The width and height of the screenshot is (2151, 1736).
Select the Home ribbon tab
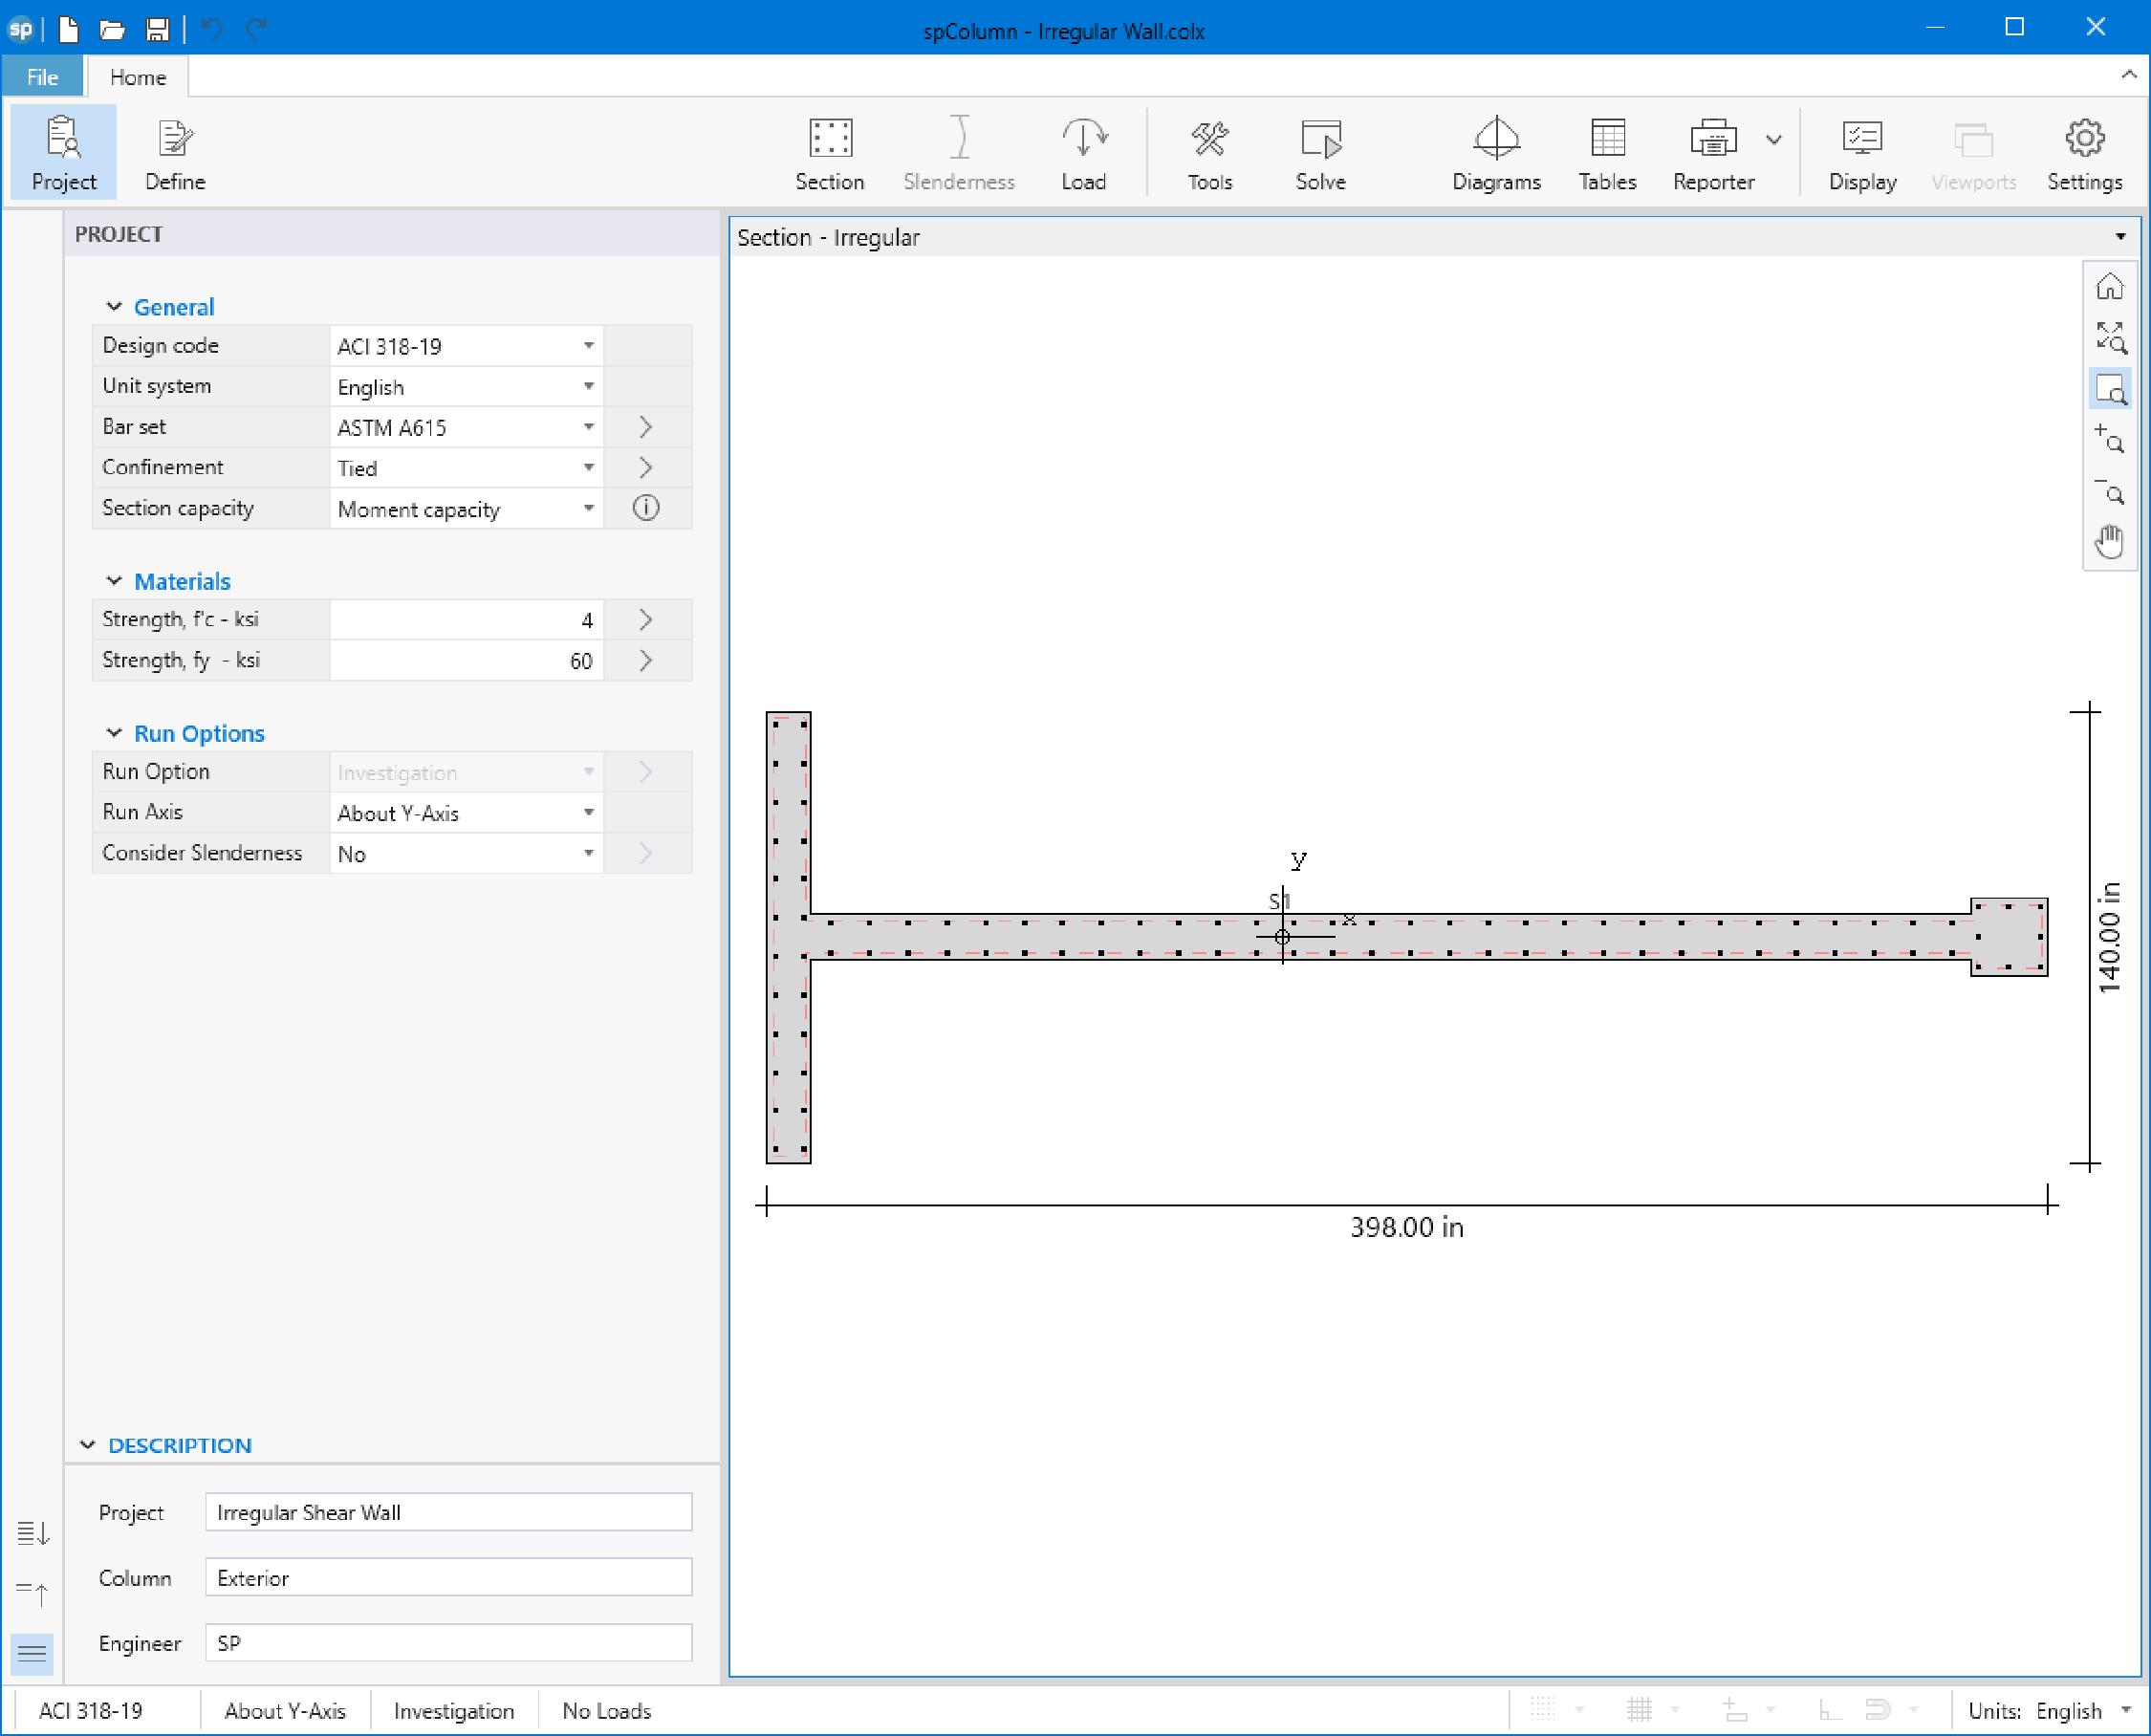pos(139,75)
